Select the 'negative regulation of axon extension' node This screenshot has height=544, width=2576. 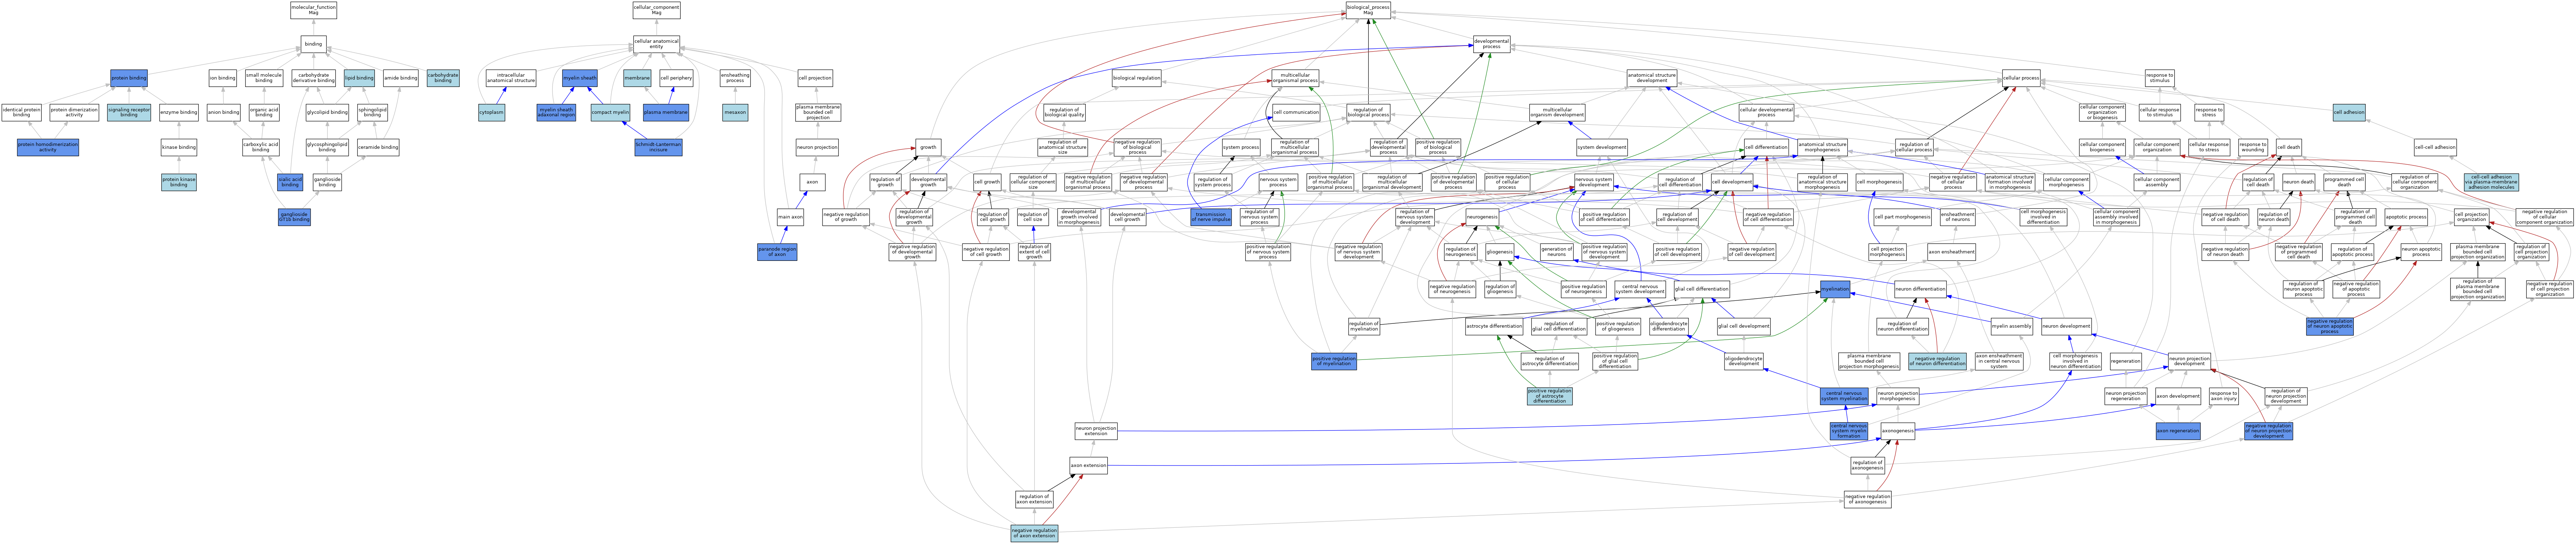coord(1034,533)
